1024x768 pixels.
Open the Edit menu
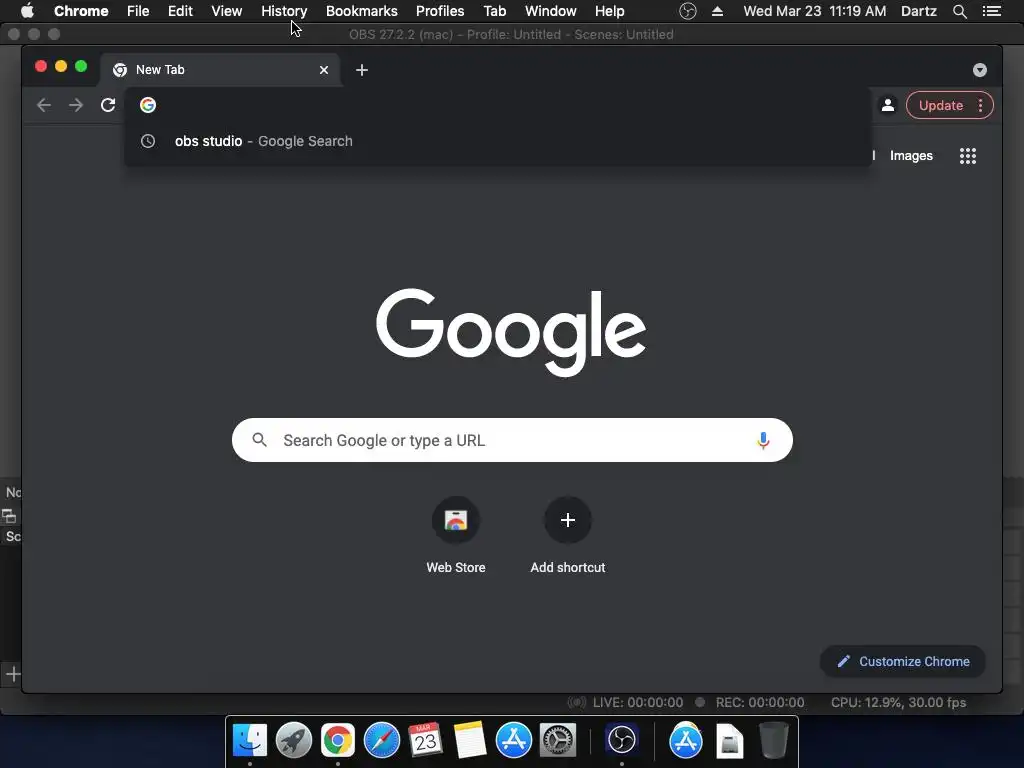(180, 11)
